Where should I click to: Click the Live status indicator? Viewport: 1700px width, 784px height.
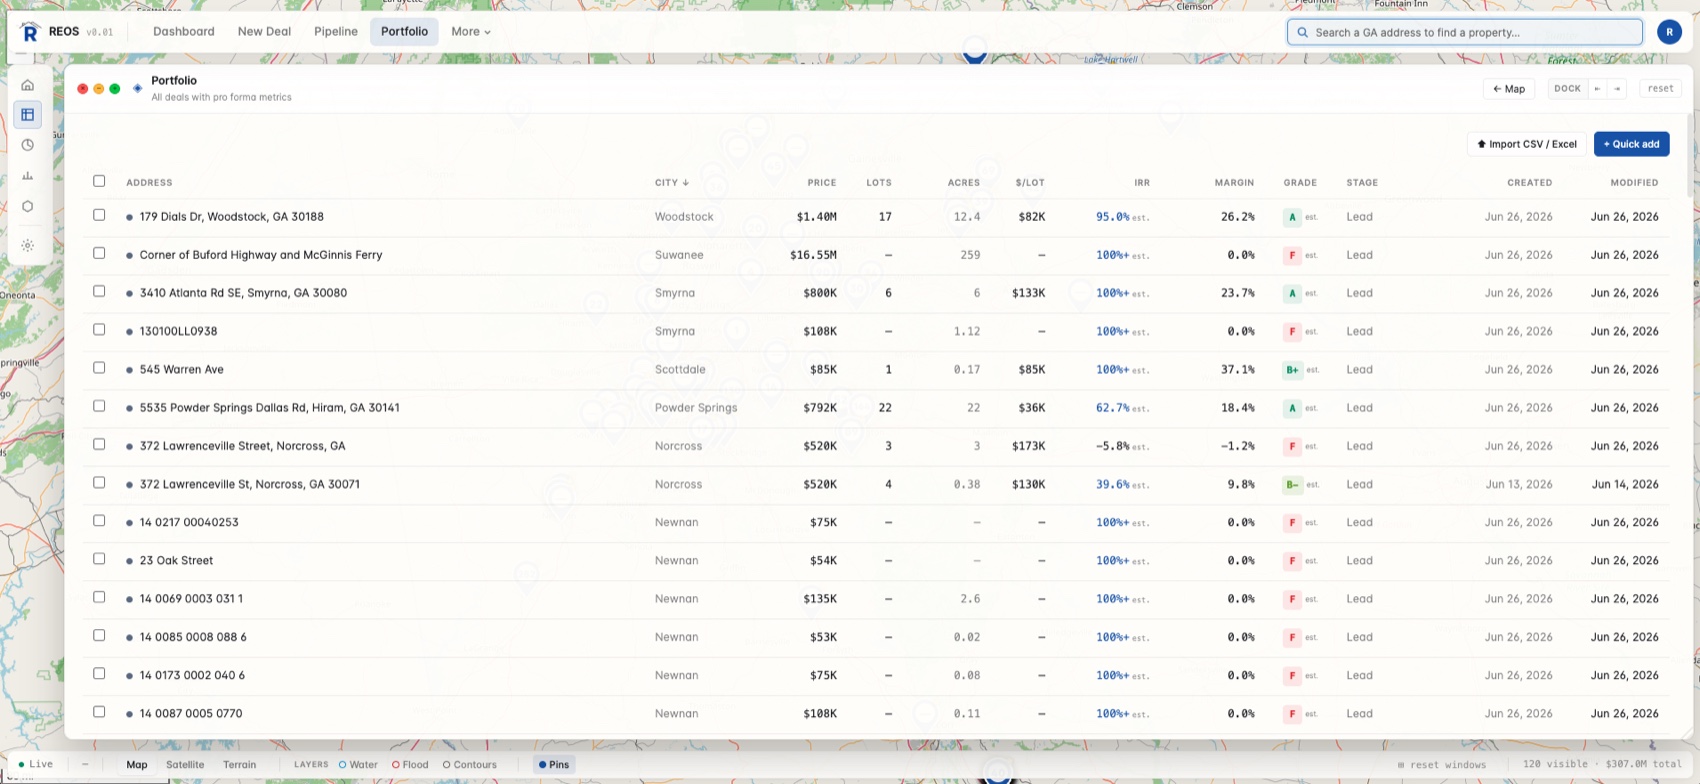point(36,764)
